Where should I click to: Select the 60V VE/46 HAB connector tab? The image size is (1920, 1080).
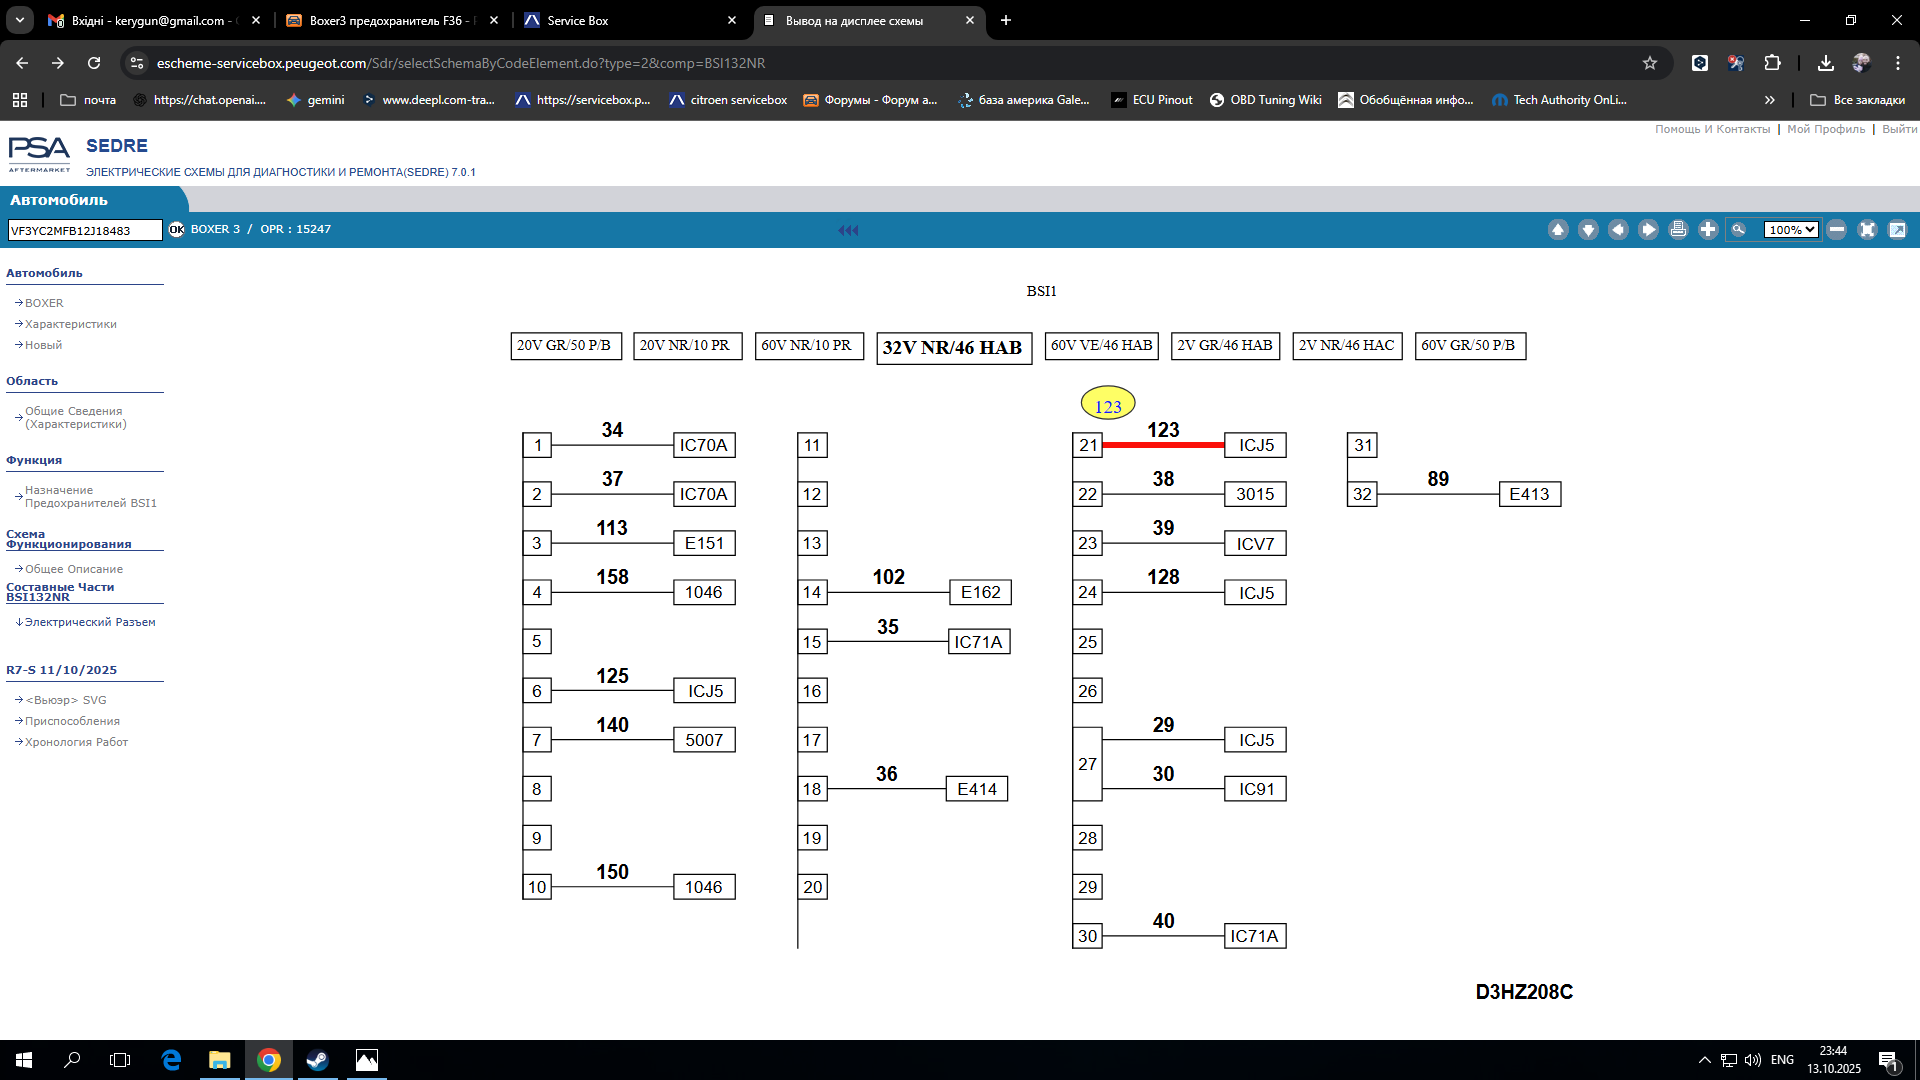pos(1101,346)
